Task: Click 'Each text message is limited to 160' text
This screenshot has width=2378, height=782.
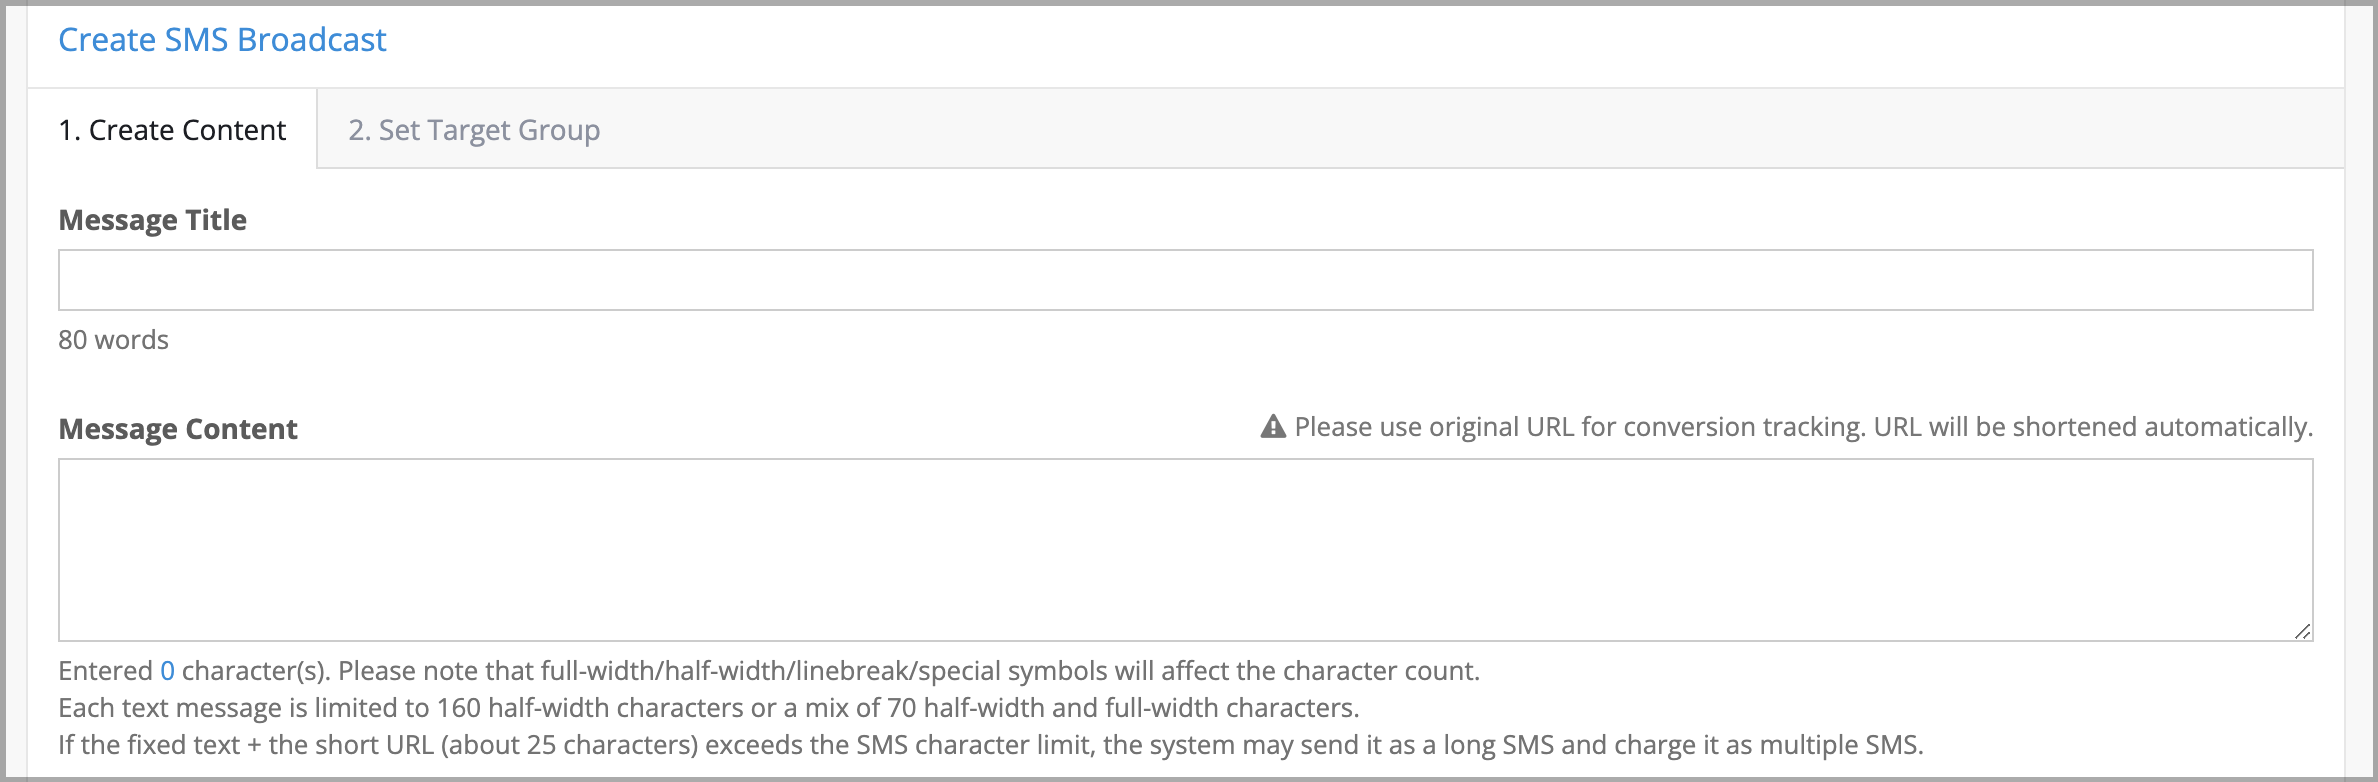Action: point(270,708)
